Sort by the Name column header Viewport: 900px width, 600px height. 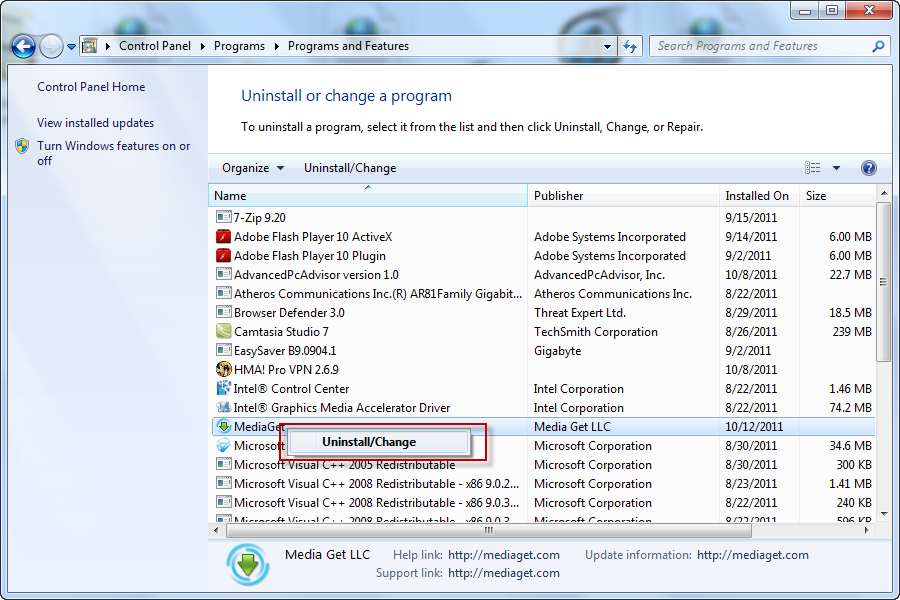click(368, 195)
